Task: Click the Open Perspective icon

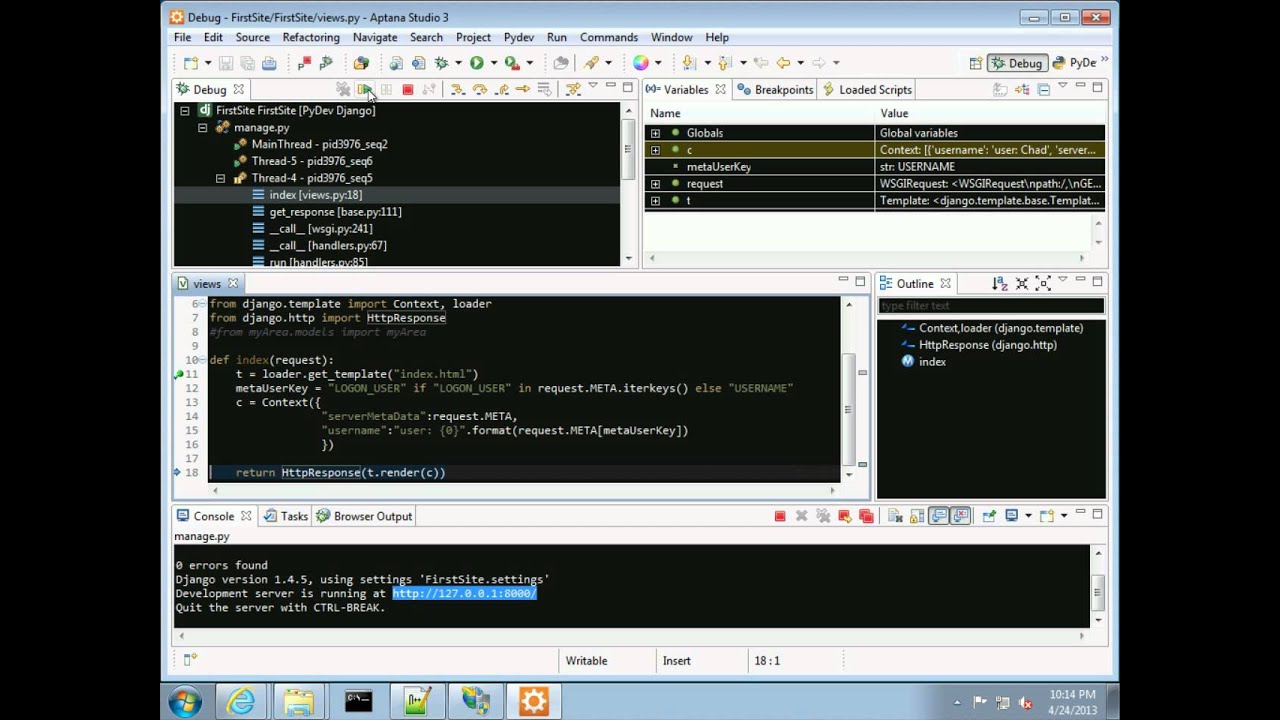Action: (975, 63)
